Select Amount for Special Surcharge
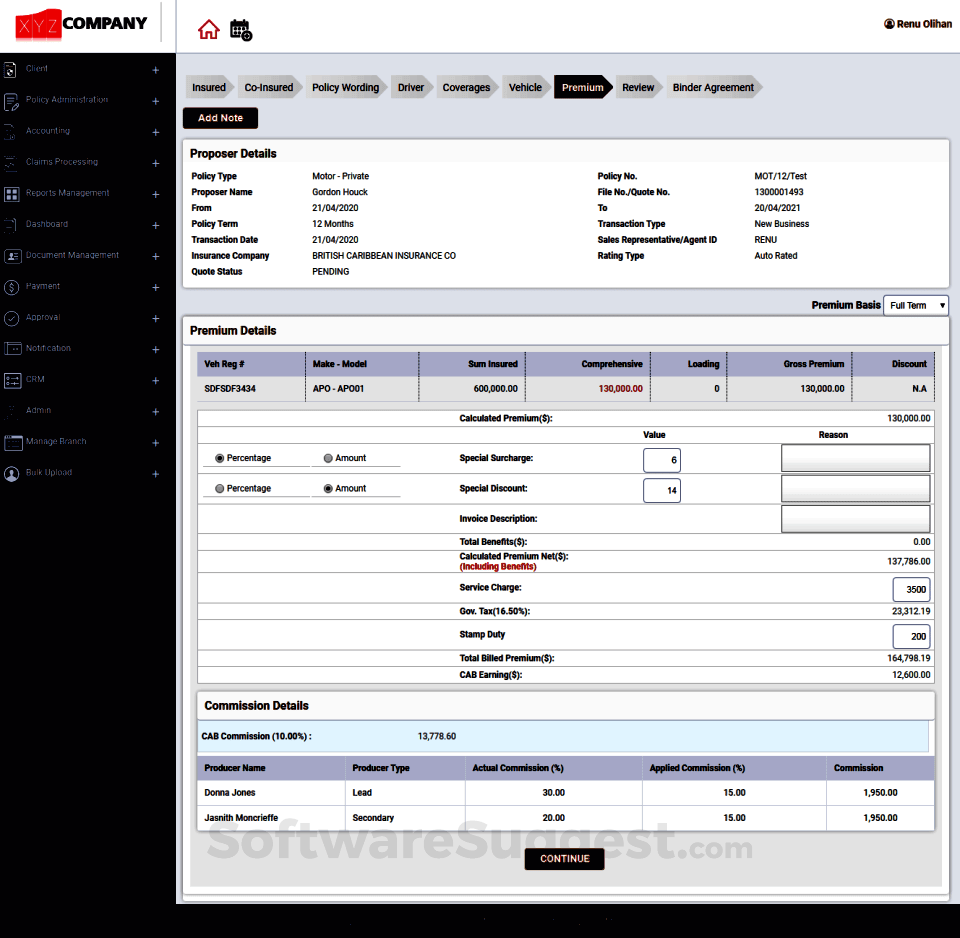Image resolution: width=960 pixels, height=938 pixels. (329, 459)
